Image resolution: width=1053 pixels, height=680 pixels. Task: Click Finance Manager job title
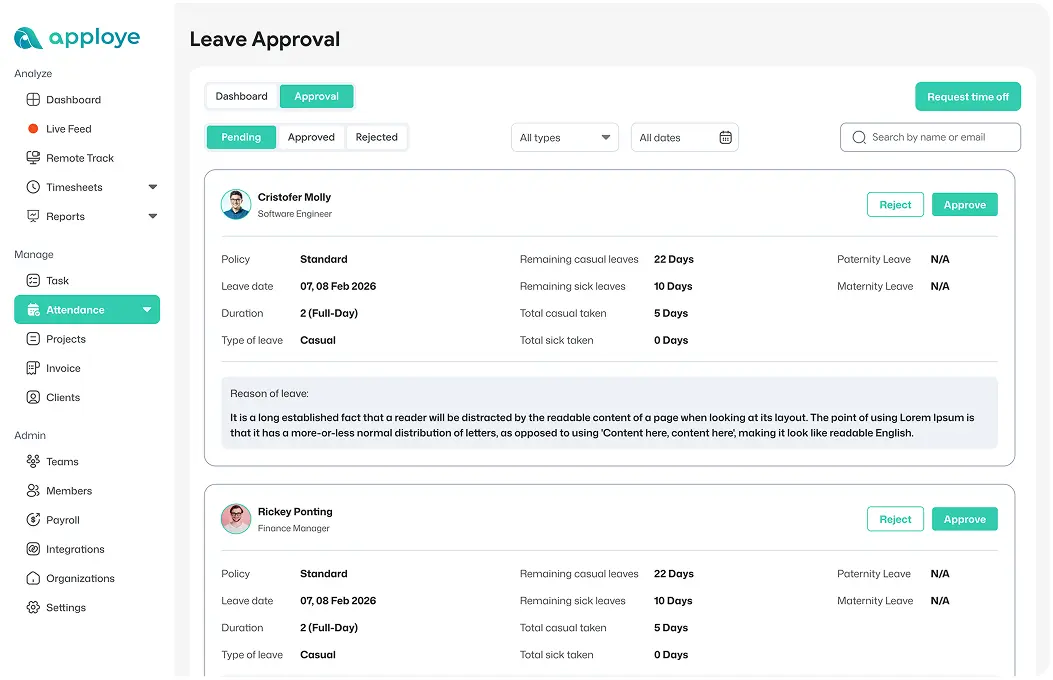tap(293, 528)
